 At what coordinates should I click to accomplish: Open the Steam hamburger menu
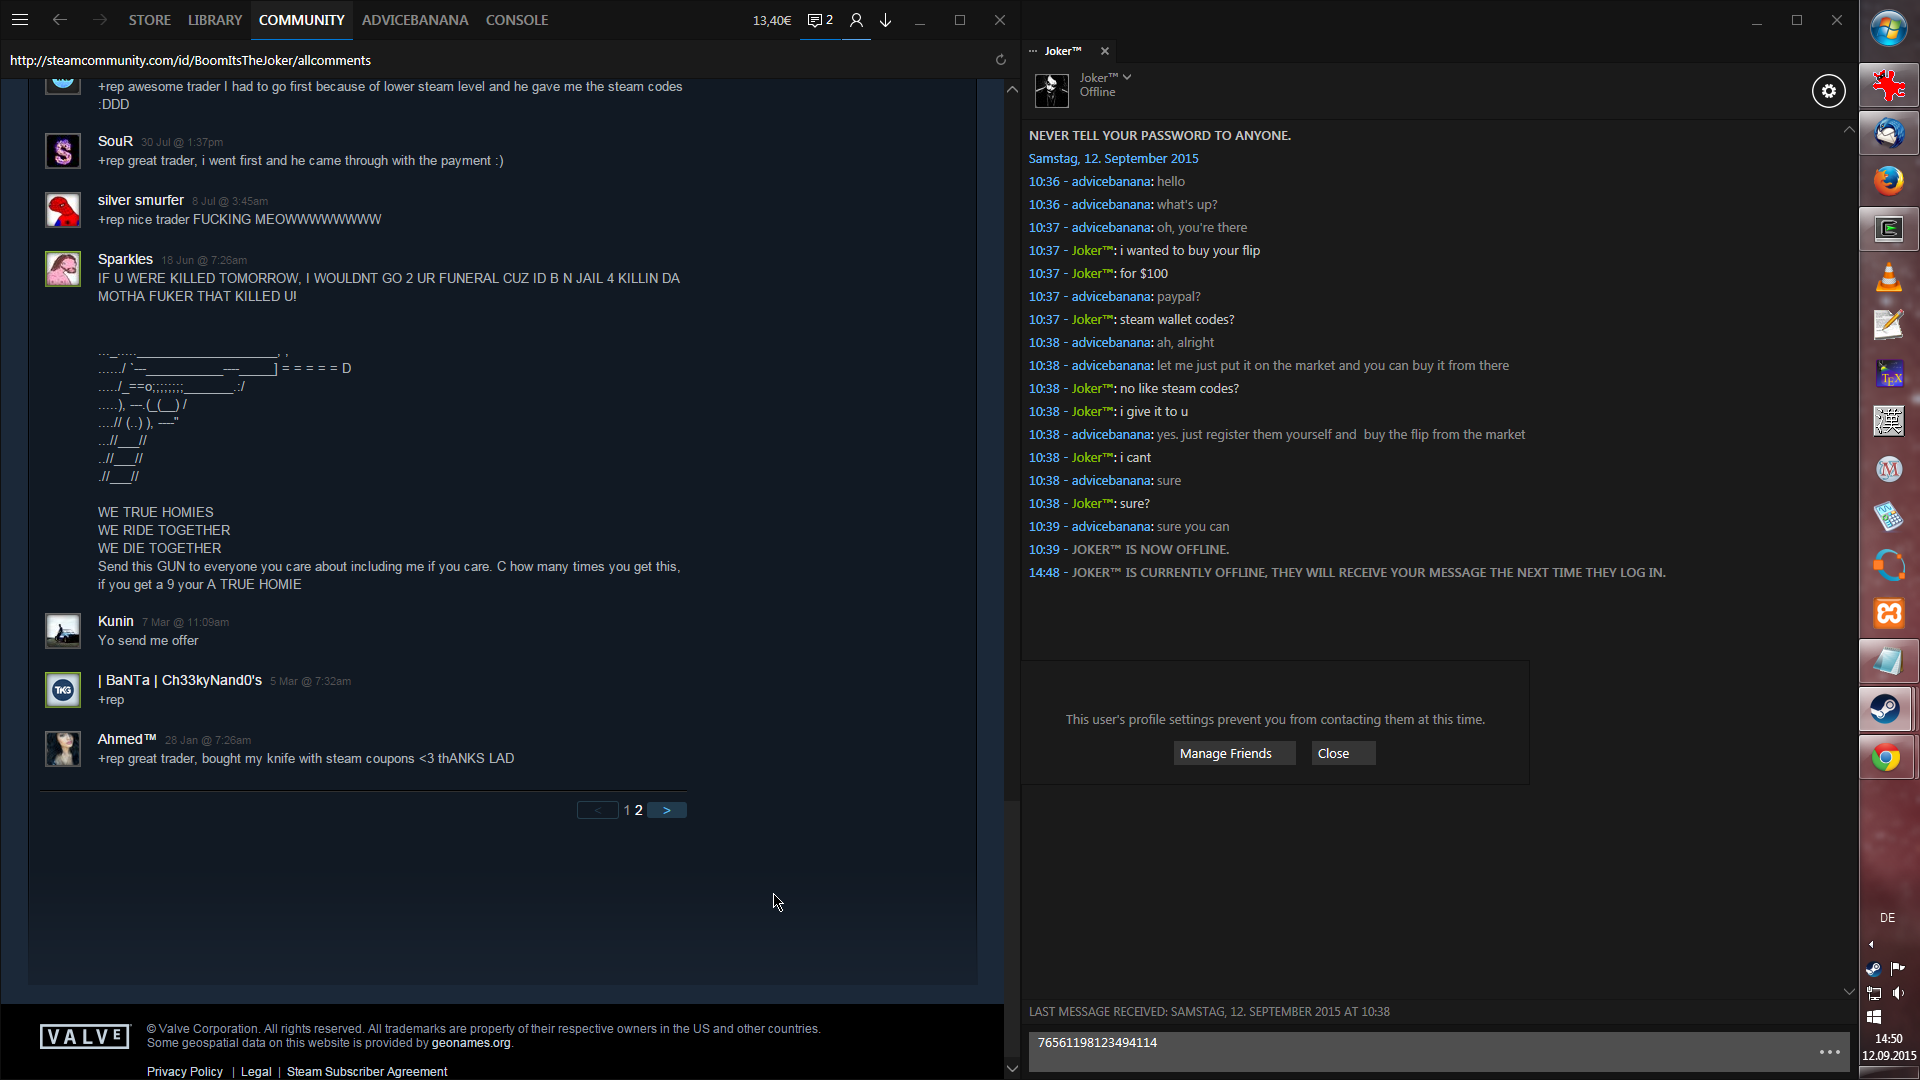20,20
